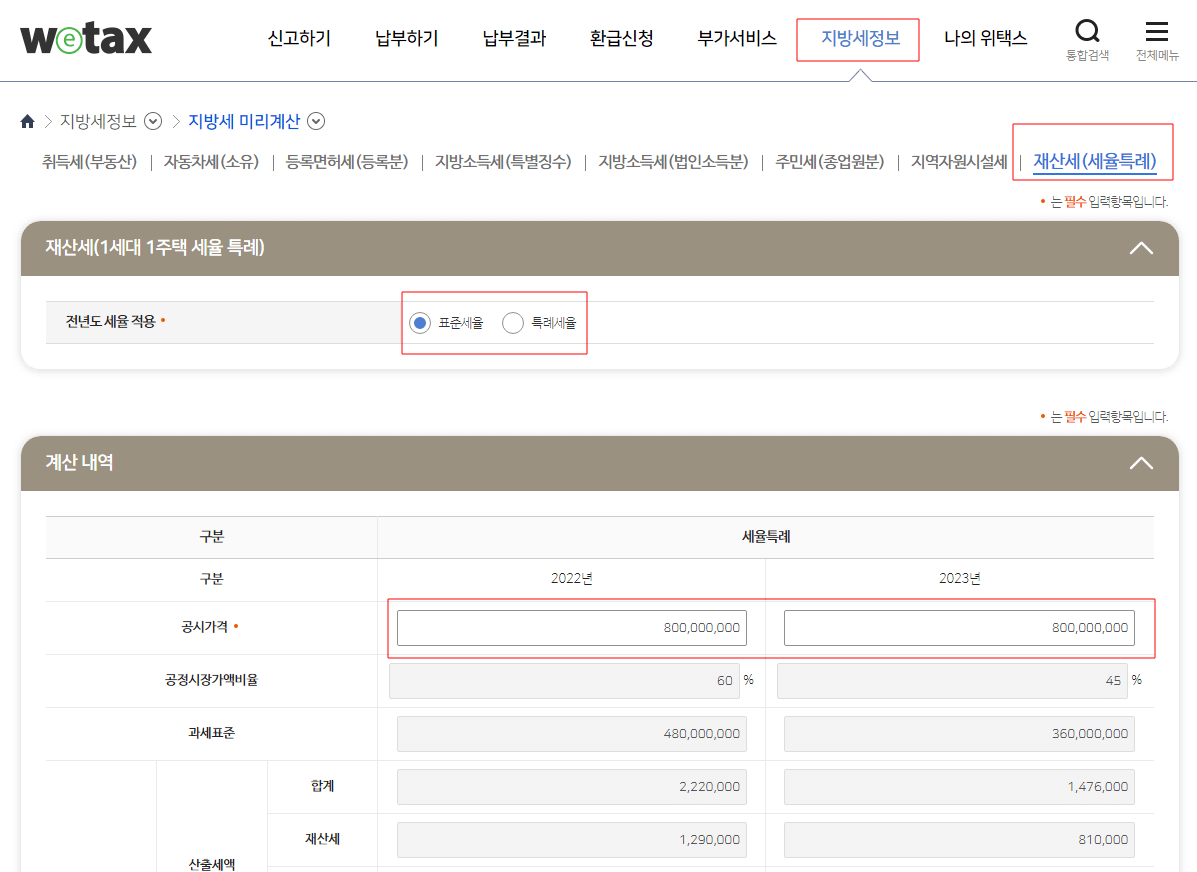
Task: Click the 전년도 세율 적용 label
Action: pyautogui.click(x=111, y=321)
